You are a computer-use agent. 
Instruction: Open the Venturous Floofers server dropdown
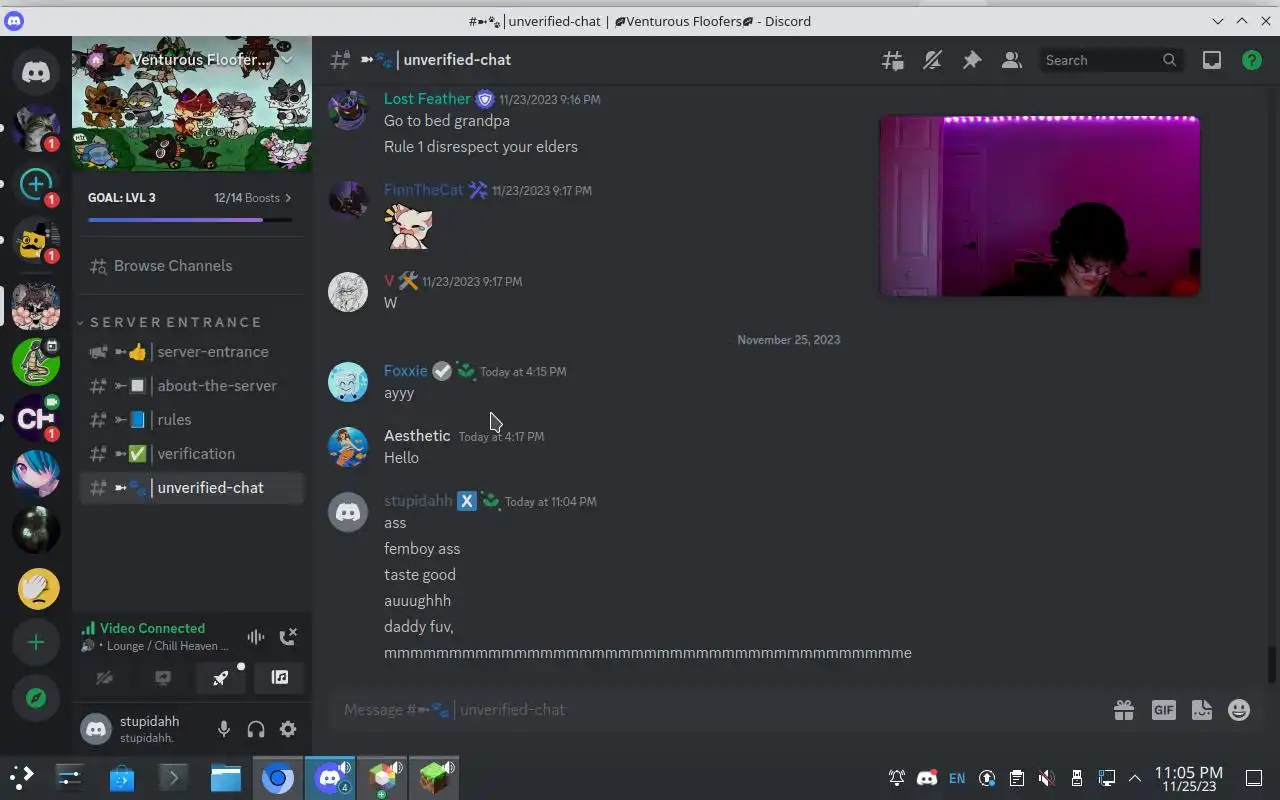pos(192,60)
